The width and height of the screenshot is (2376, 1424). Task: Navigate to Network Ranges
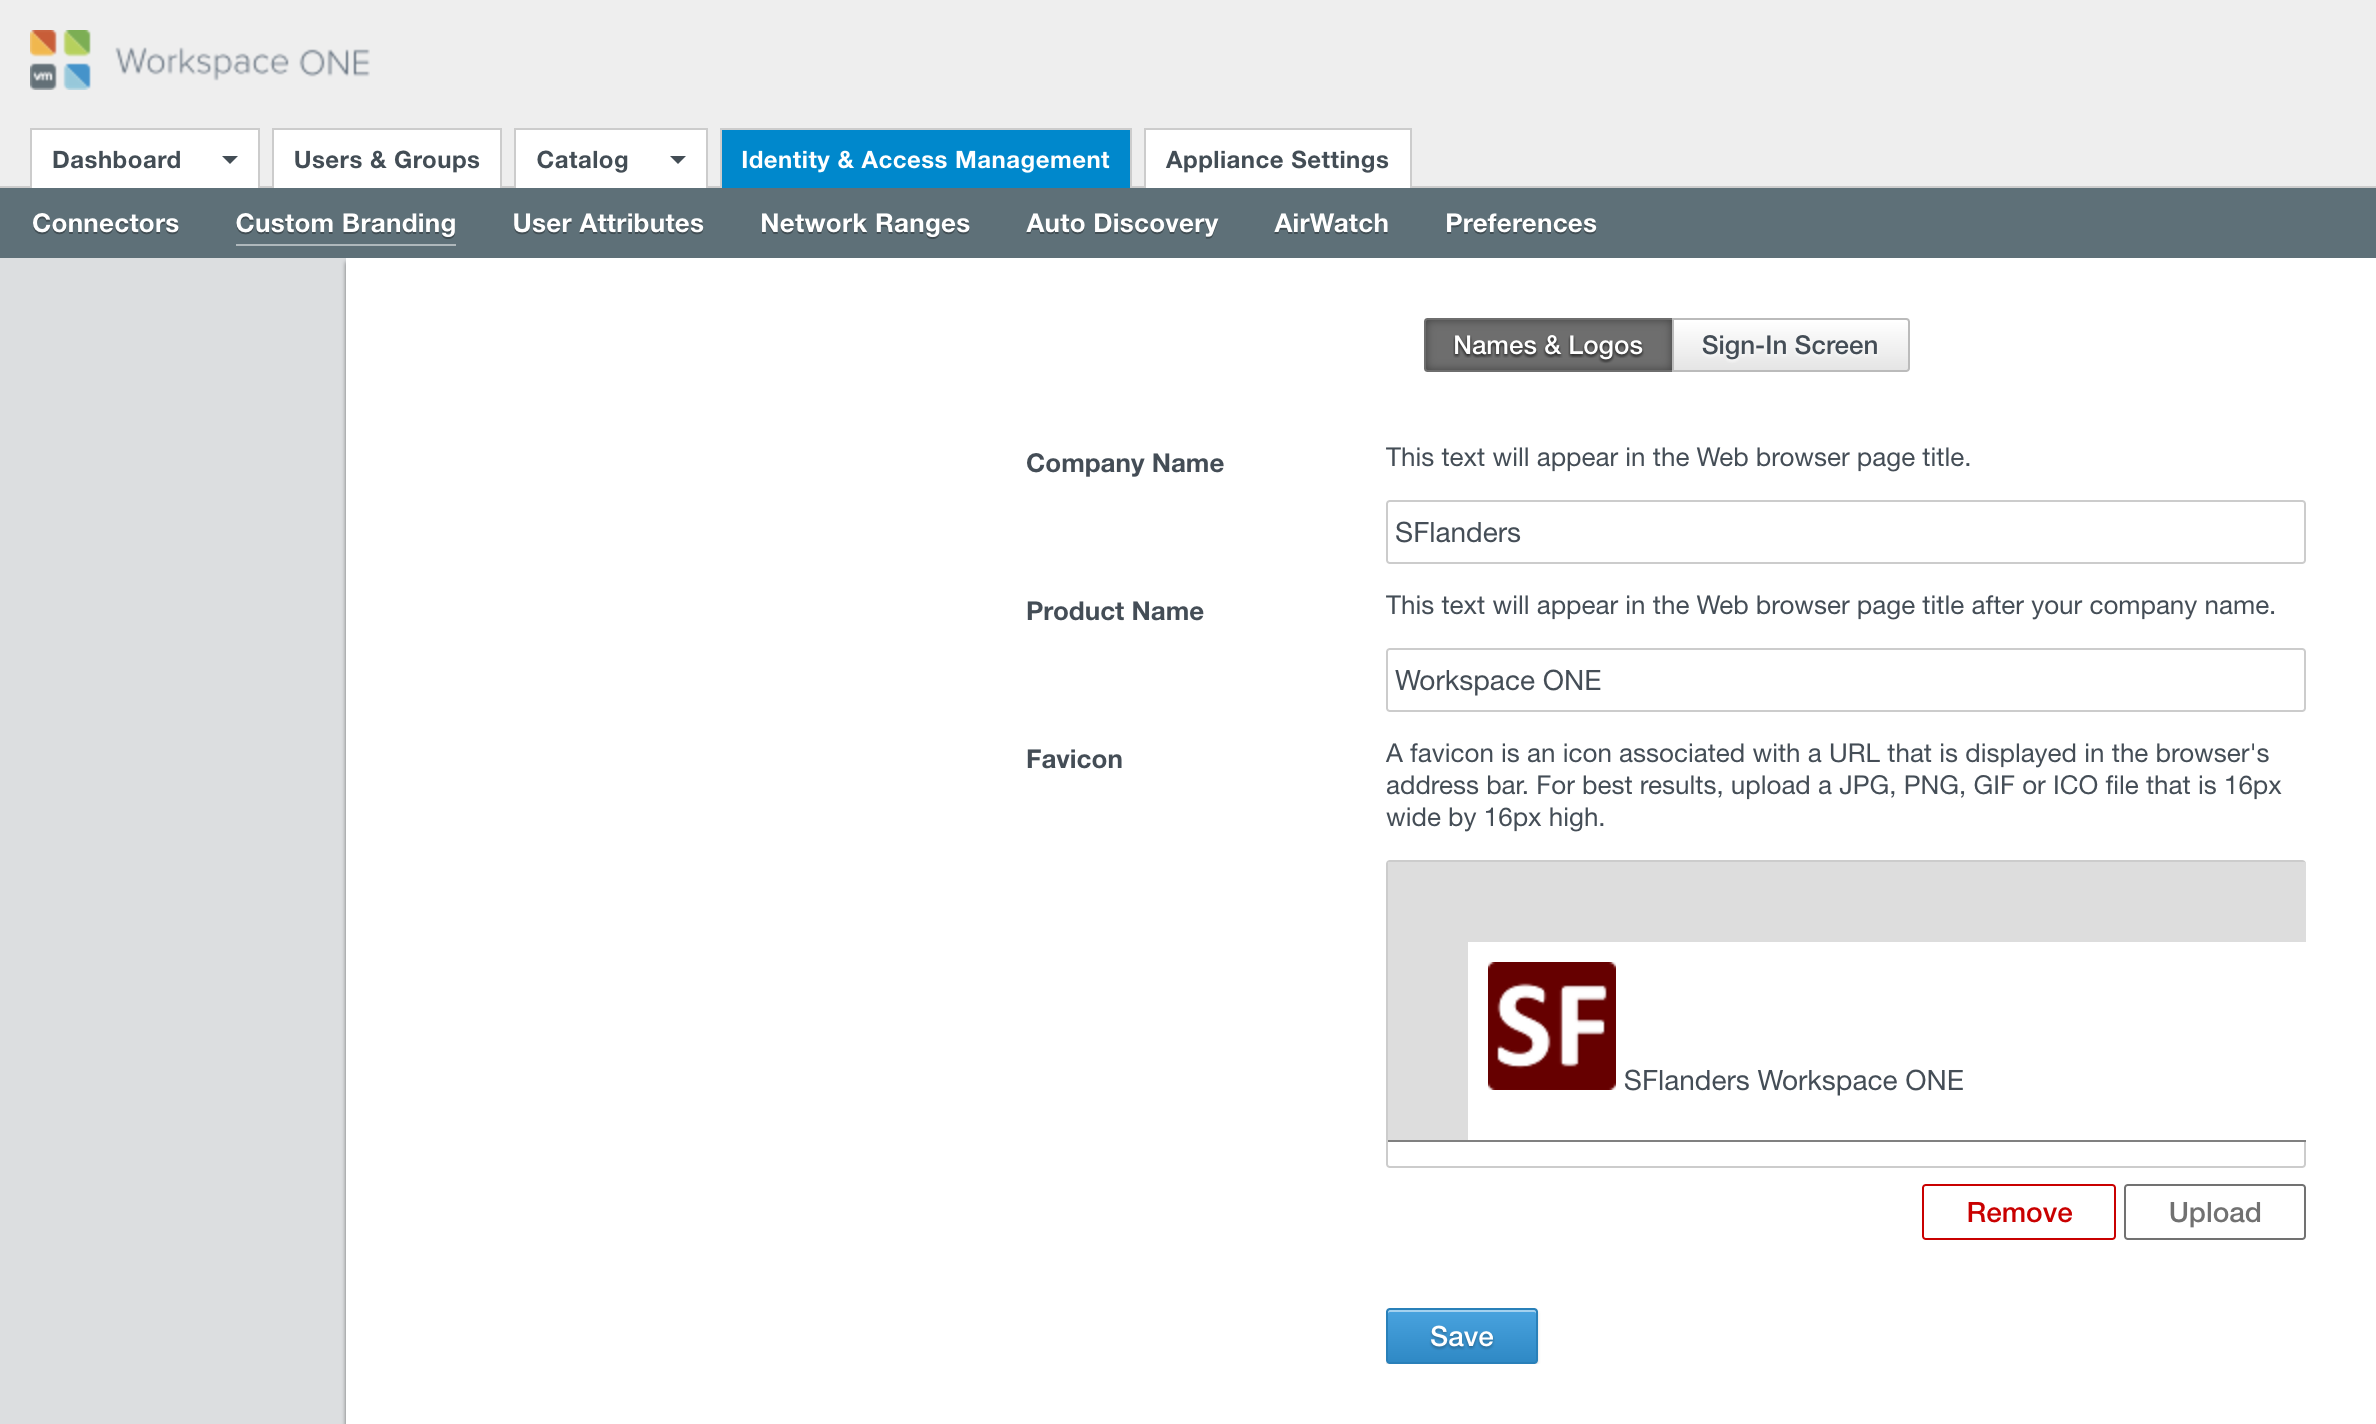(864, 223)
